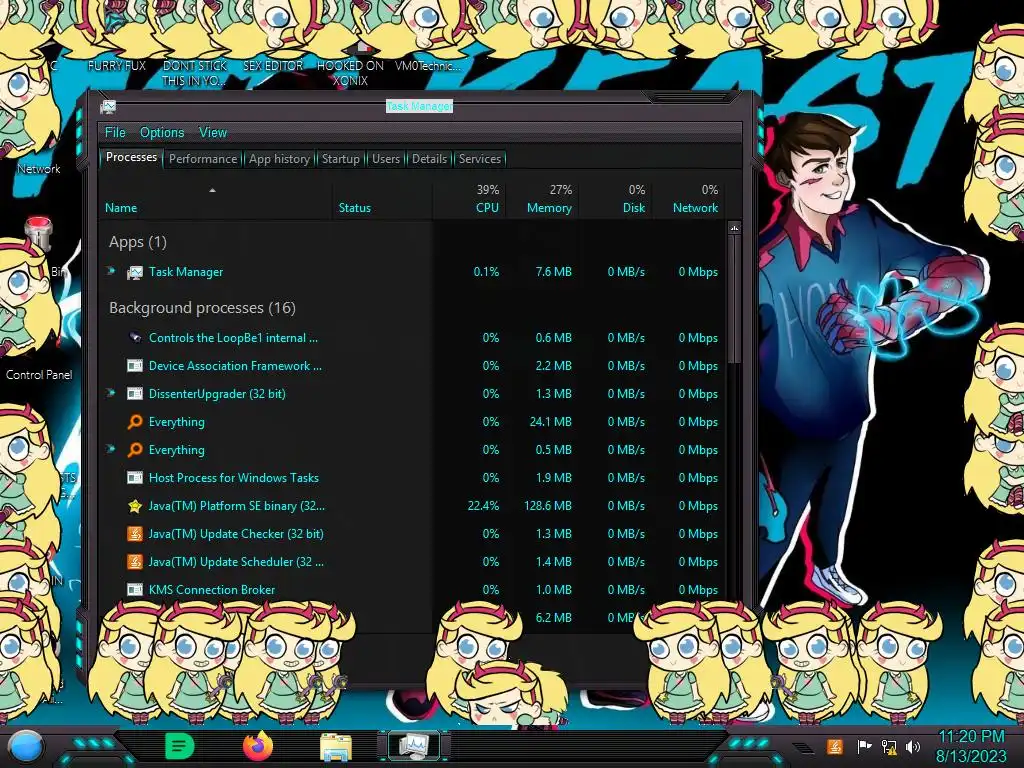Viewport: 1024px width, 768px height.
Task: Click the Java tray icon
Action: pos(834,746)
